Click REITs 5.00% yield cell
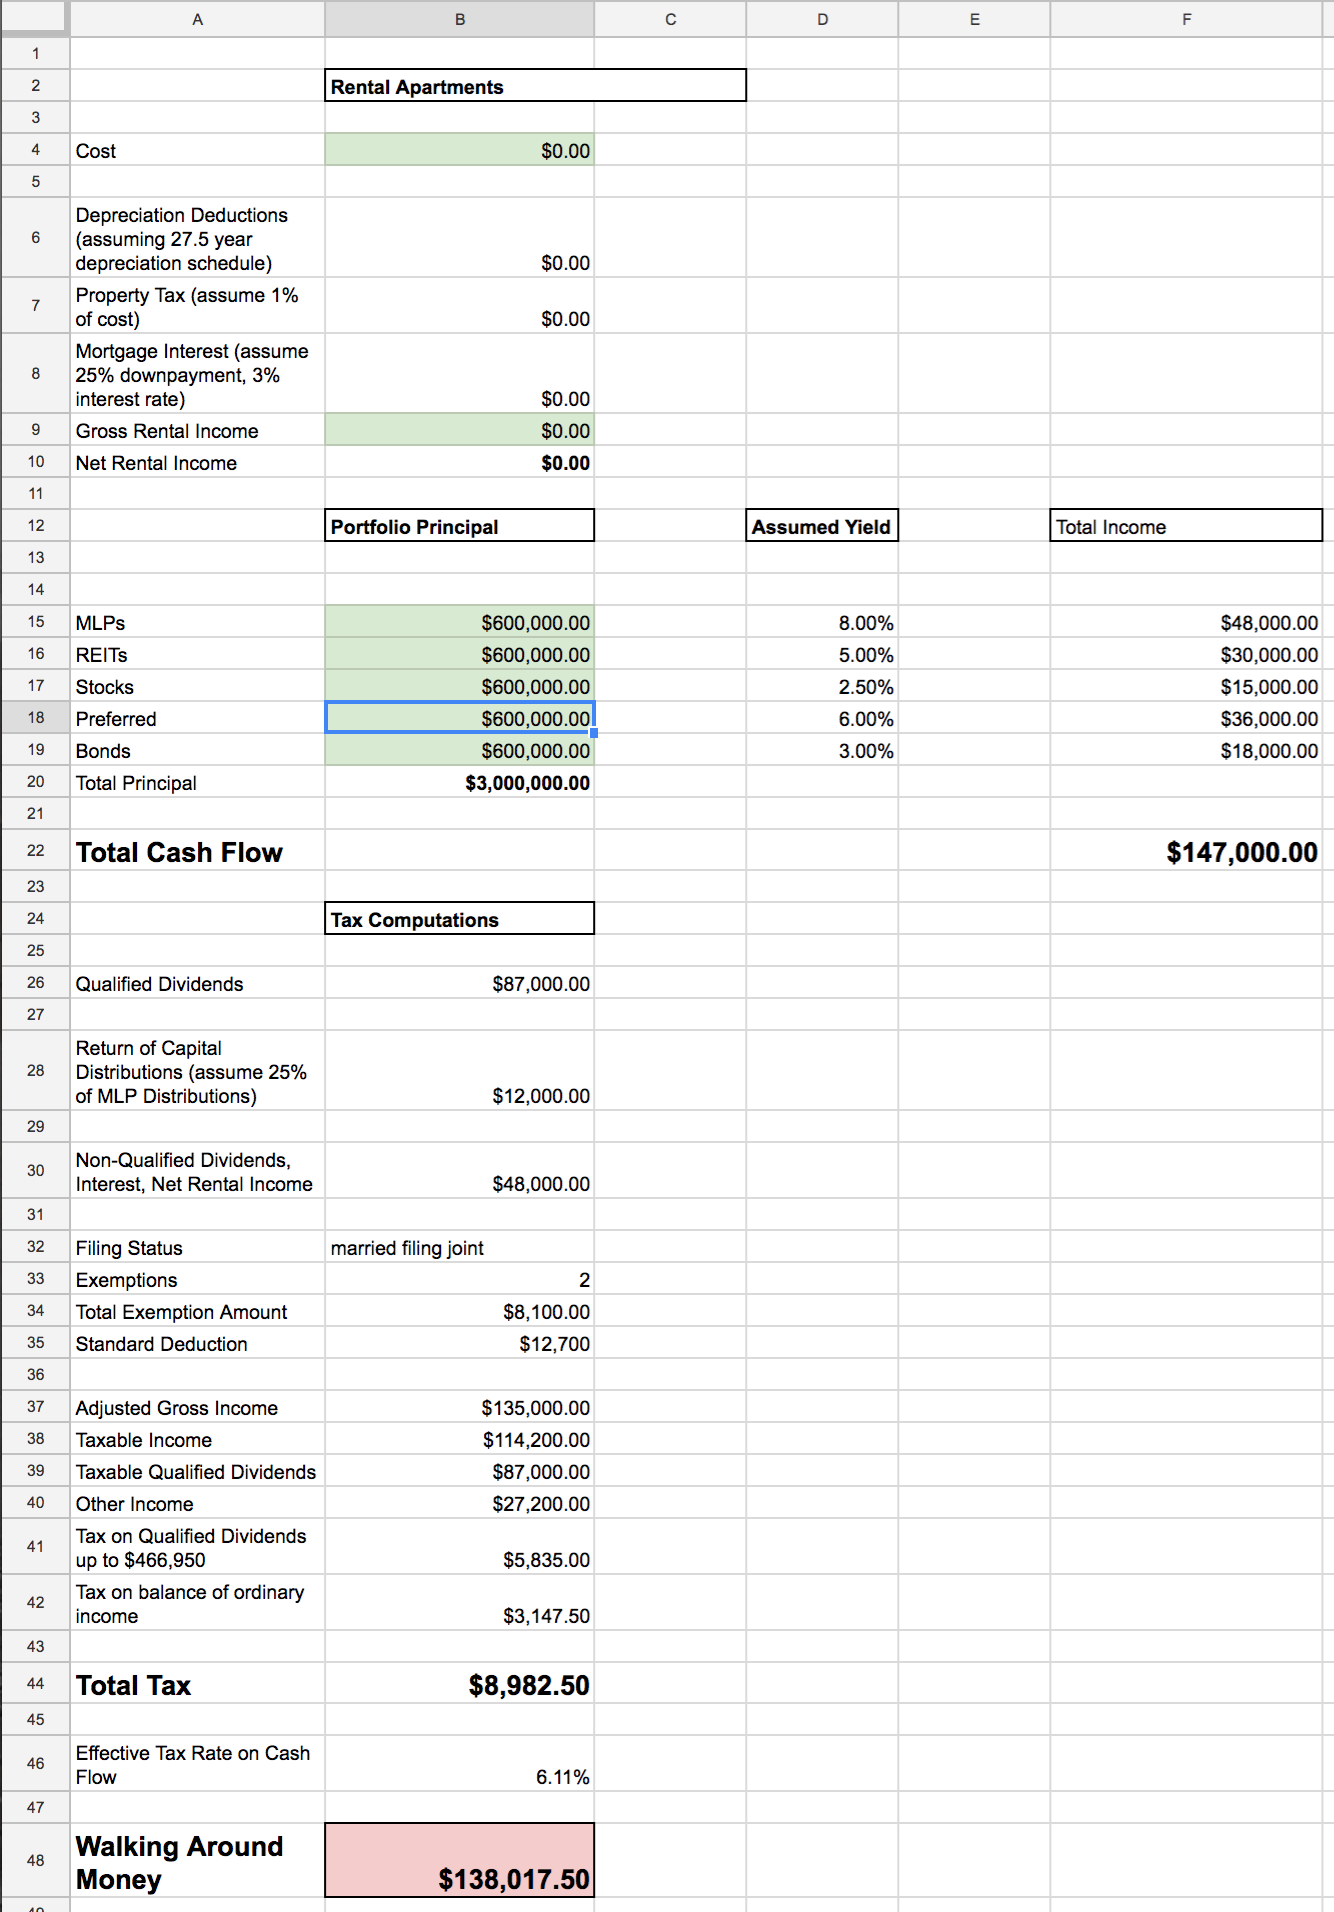The image size is (1334, 1912). click(822, 654)
